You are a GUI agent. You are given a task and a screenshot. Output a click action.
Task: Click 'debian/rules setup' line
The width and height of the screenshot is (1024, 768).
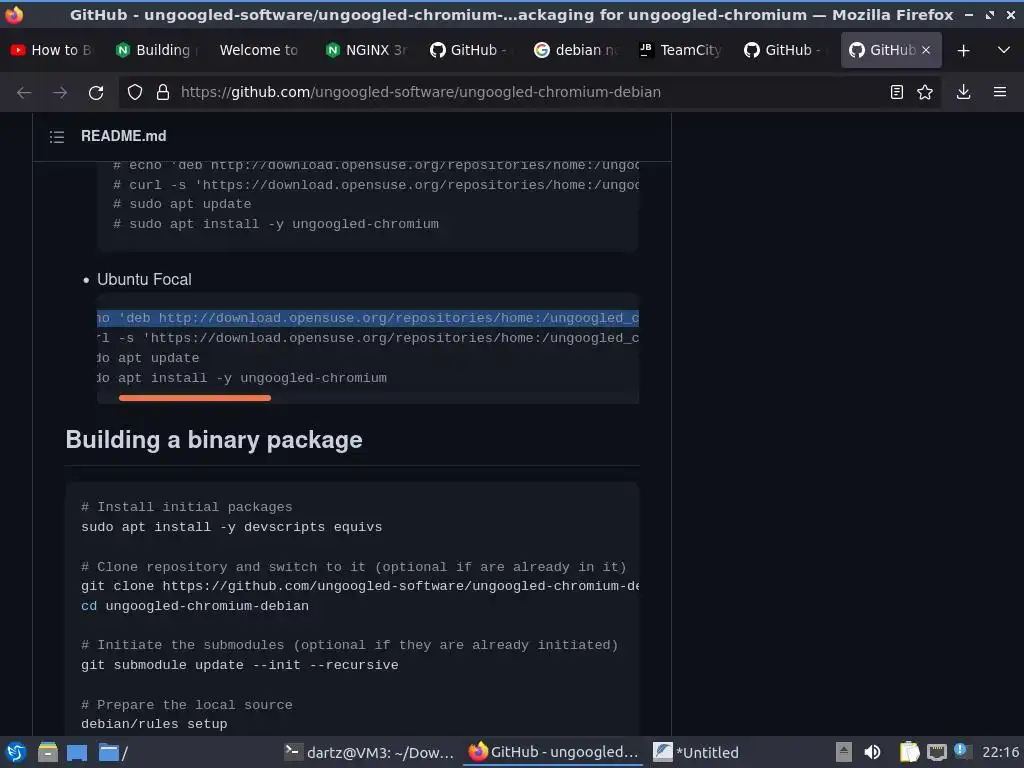pos(154,724)
